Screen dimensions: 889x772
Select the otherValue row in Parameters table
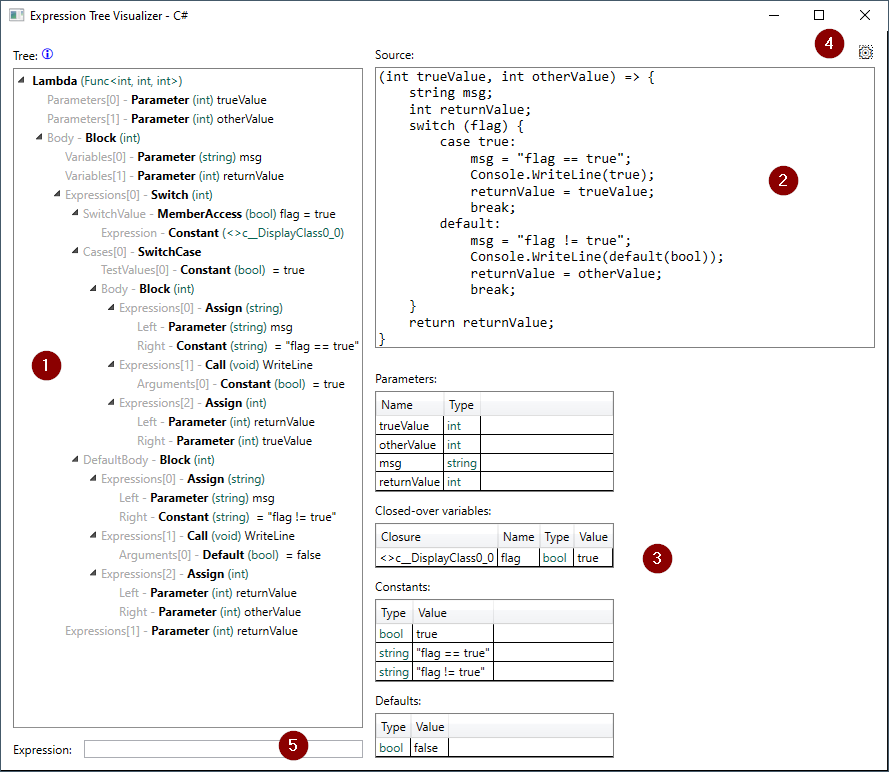click(x=410, y=444)
